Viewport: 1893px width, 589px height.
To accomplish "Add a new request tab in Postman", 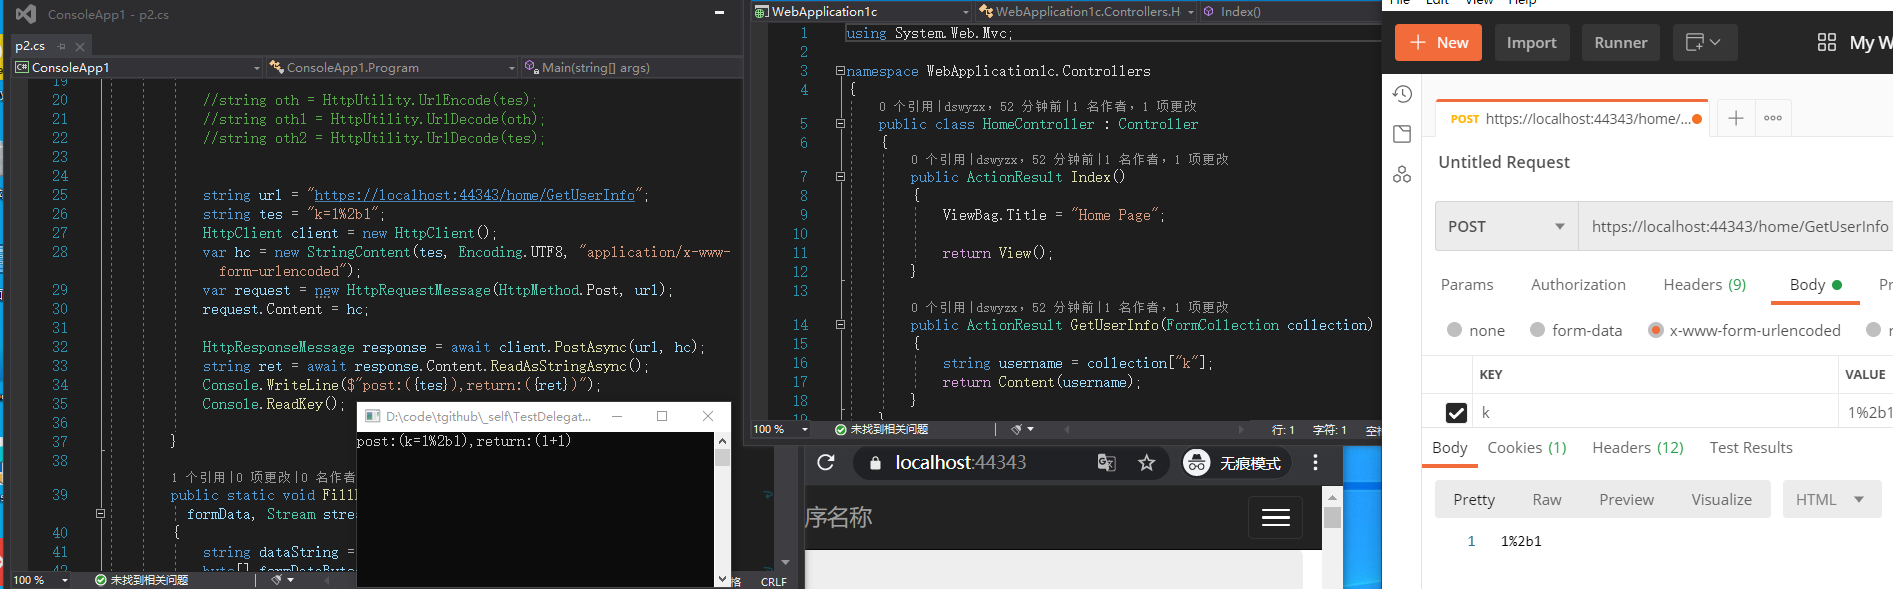I will coord(1736,118).
